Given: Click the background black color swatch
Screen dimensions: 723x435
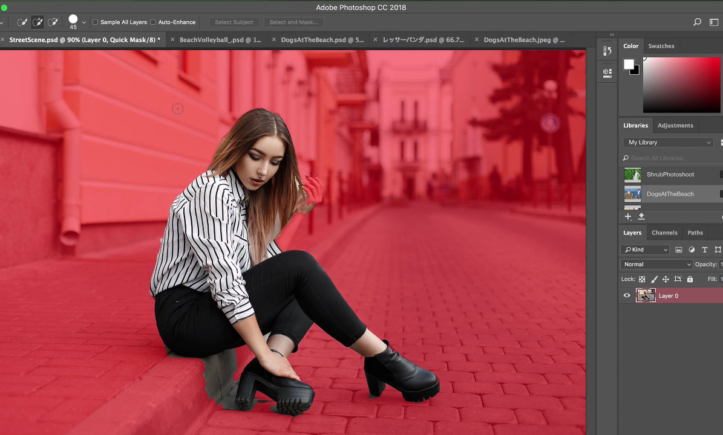Looking at the screenshot, I should coord(636,71).
